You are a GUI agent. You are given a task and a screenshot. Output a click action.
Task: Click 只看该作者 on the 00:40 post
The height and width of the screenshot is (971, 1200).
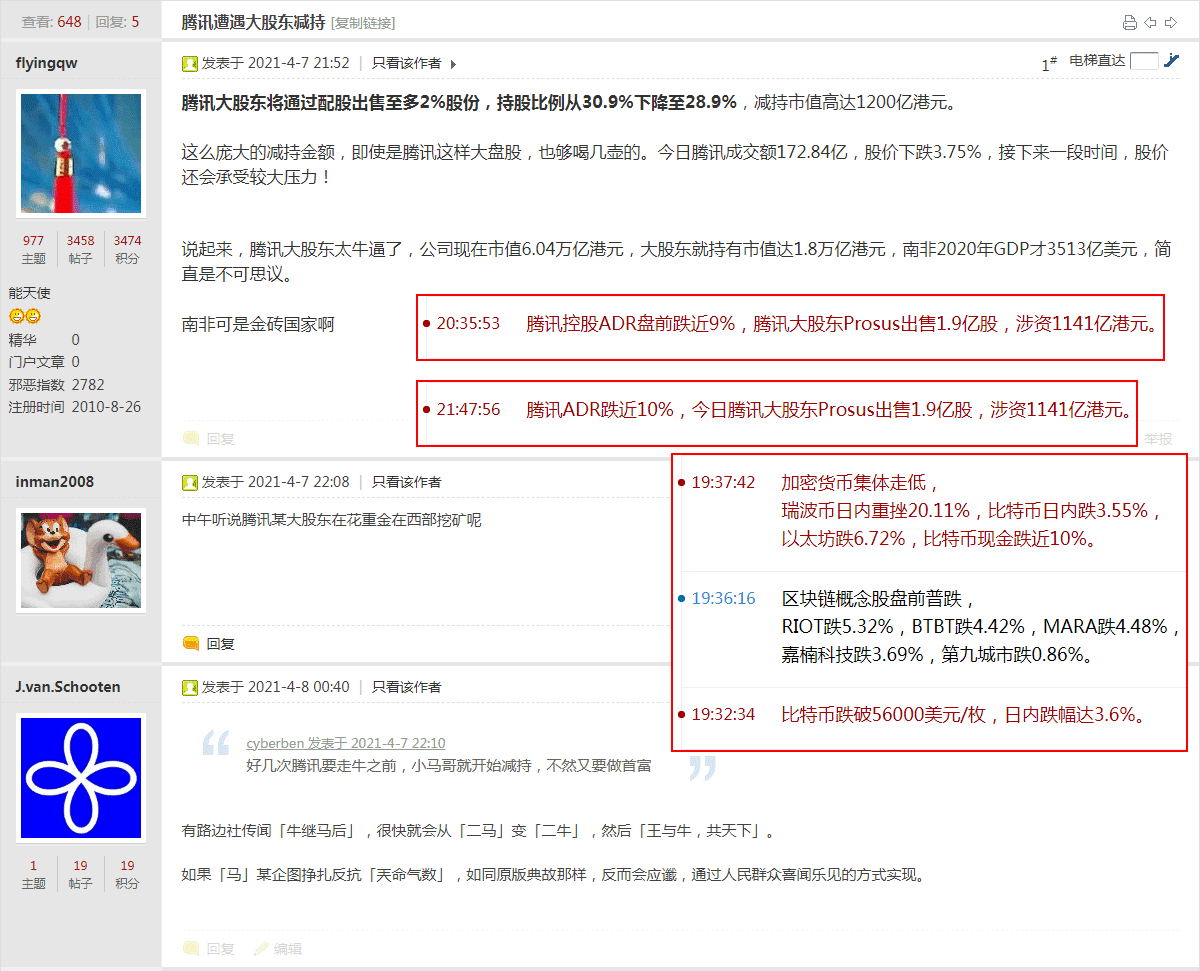tap(407, 687)
